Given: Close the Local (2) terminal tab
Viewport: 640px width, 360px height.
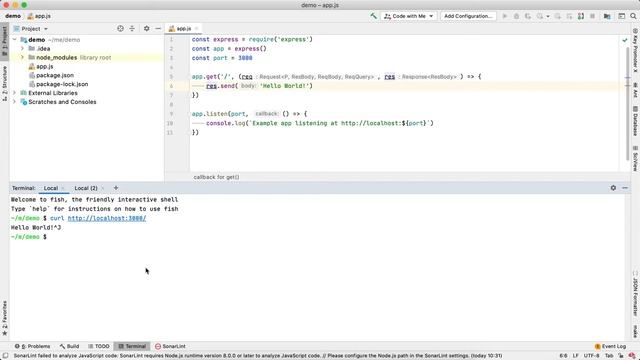Looking at the screenshot, I should pos(103,188).
